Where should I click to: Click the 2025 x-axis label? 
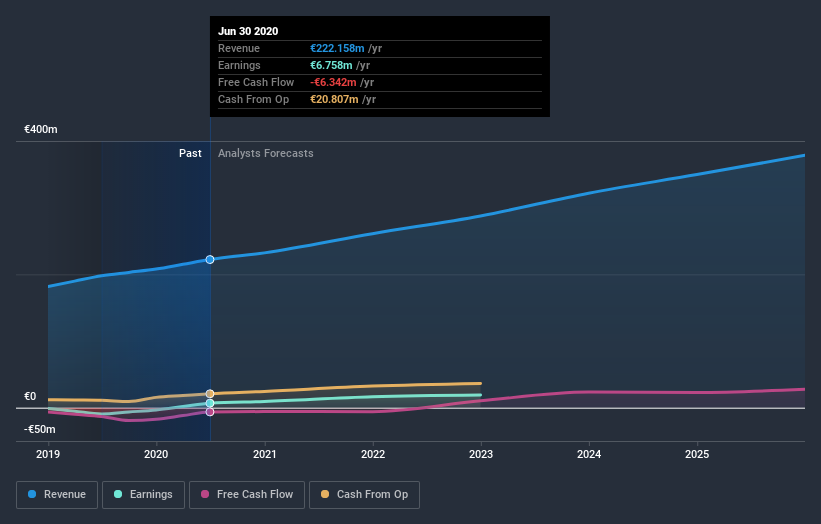[697, 454]
